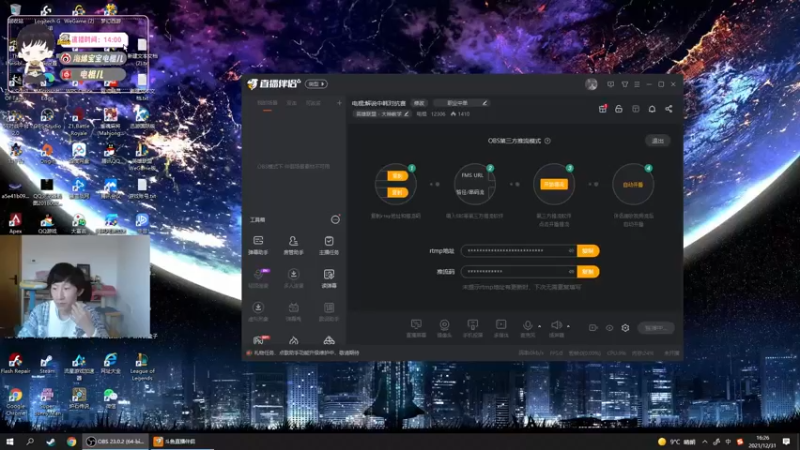The height and width of the screenshot is (450, 800).
Task: Open the user avatar in title bar
Action: pyautogui.click(x=591, y=84)
